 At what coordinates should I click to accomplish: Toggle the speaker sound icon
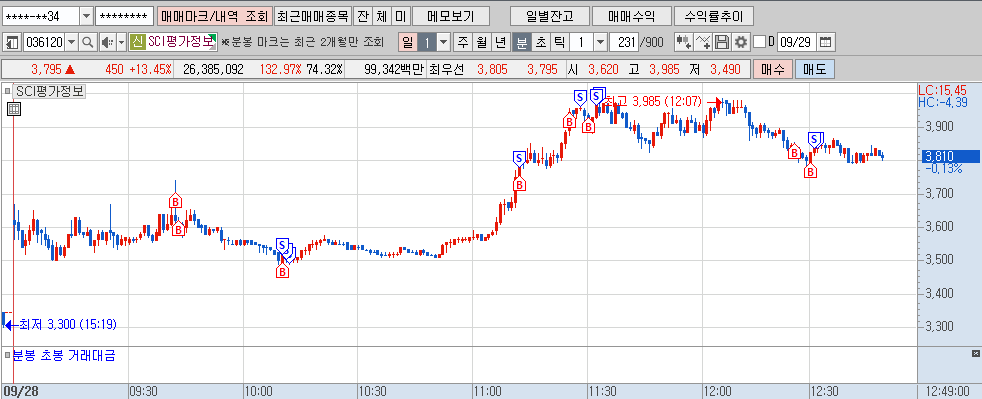pos(106,43)
